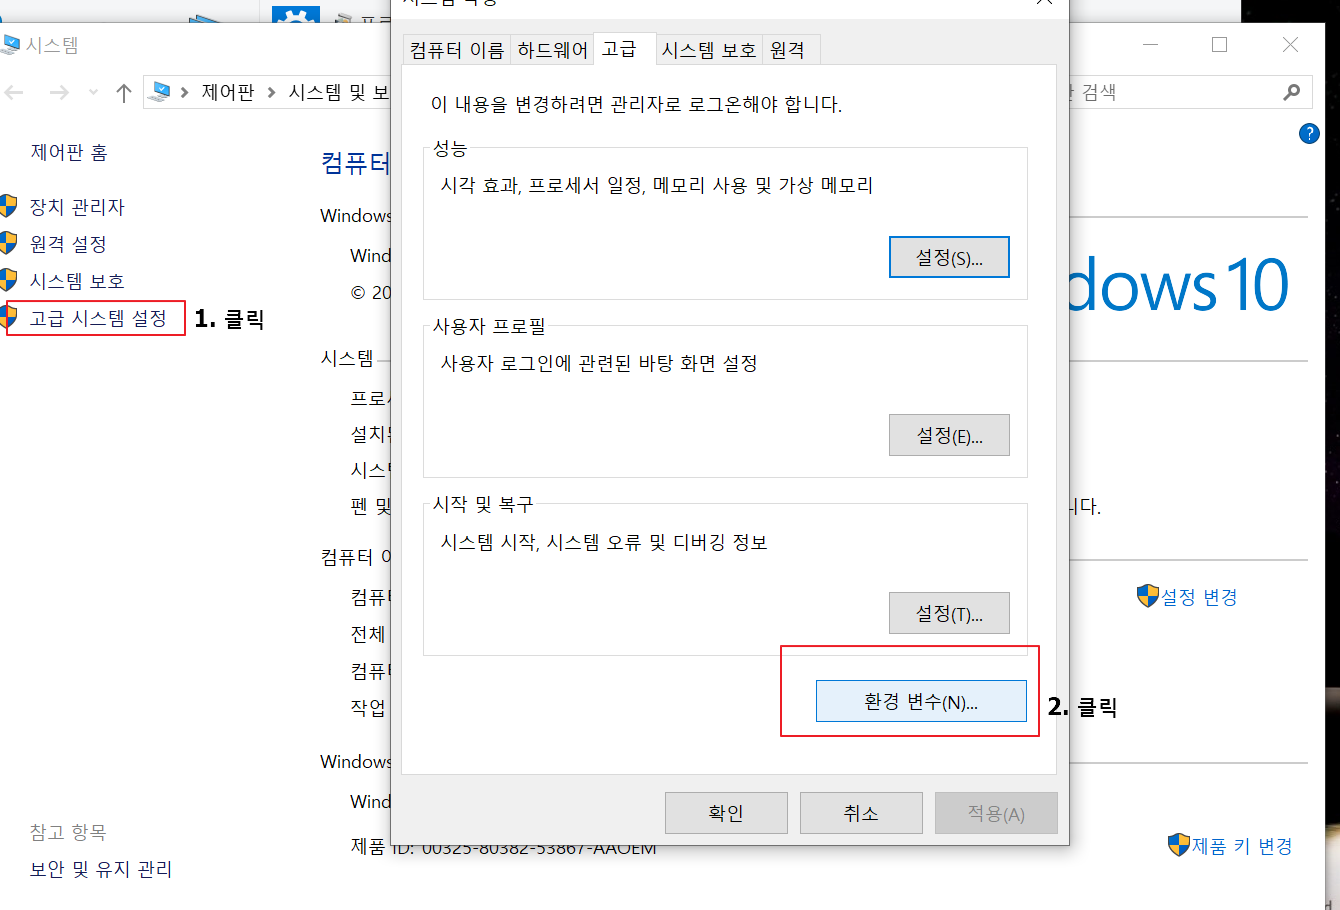Screen dimensions: 1340x910
Task: Open the 시스템 보호 sidebar link
Action: [x=77, y=281]
